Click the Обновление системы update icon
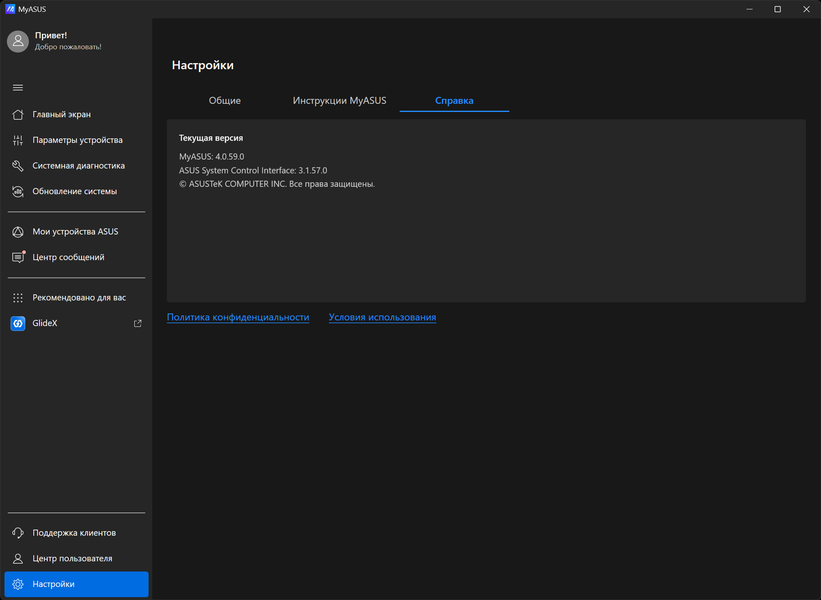The width and height of the screenshot is (821, 600). coord(18,191)
